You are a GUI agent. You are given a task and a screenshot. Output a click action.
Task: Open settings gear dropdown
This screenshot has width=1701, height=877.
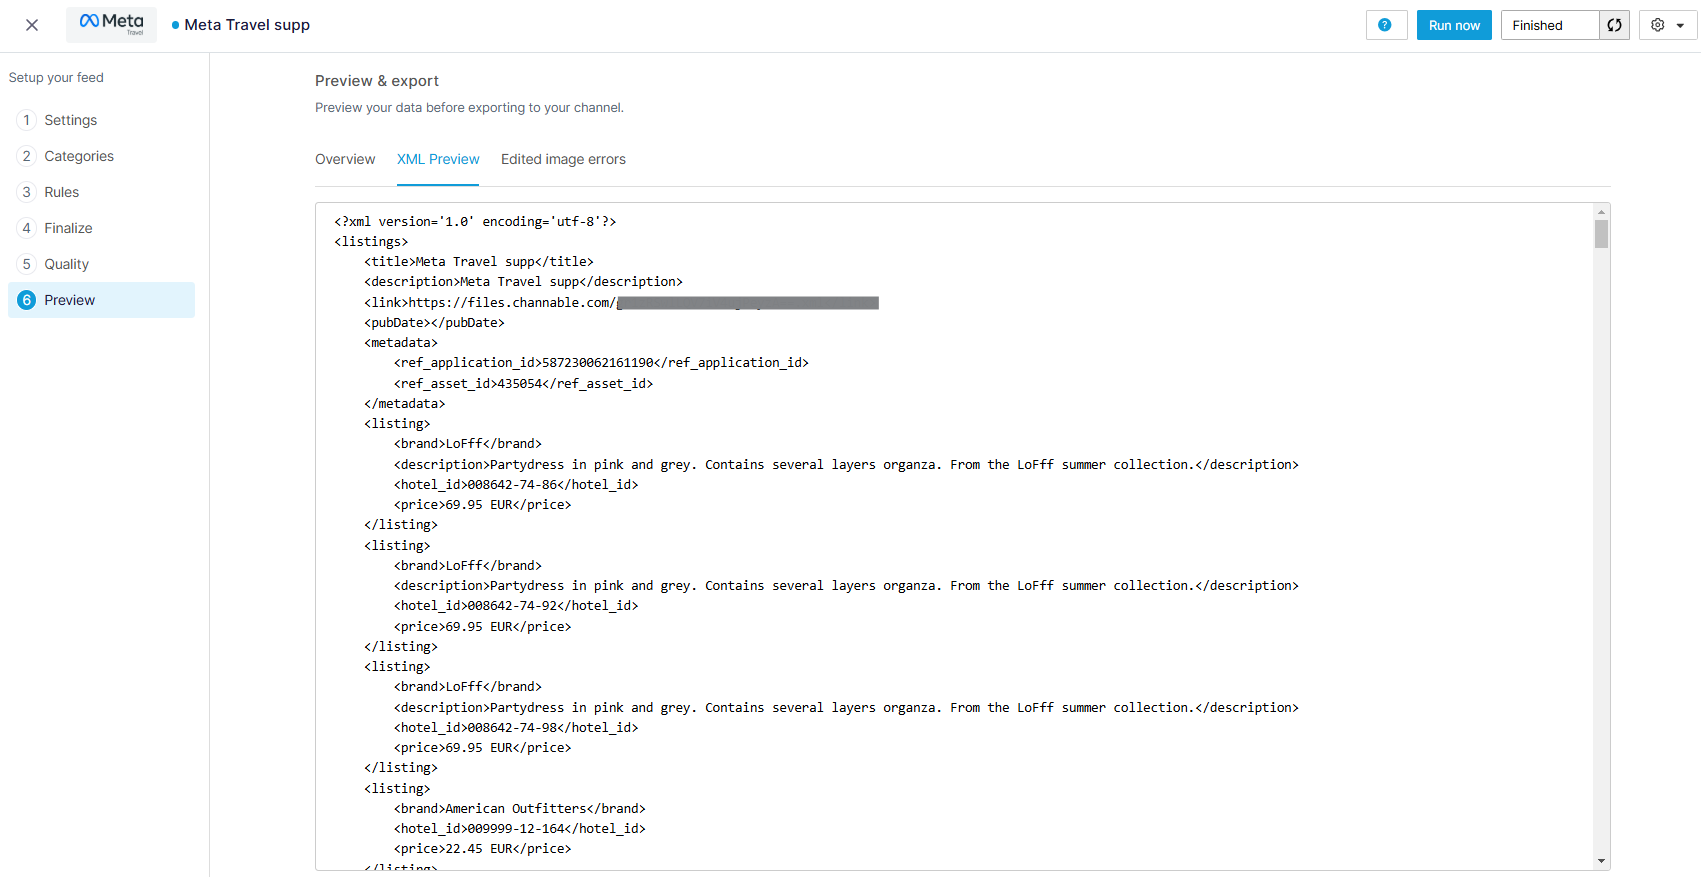[x=1667, y=25]
